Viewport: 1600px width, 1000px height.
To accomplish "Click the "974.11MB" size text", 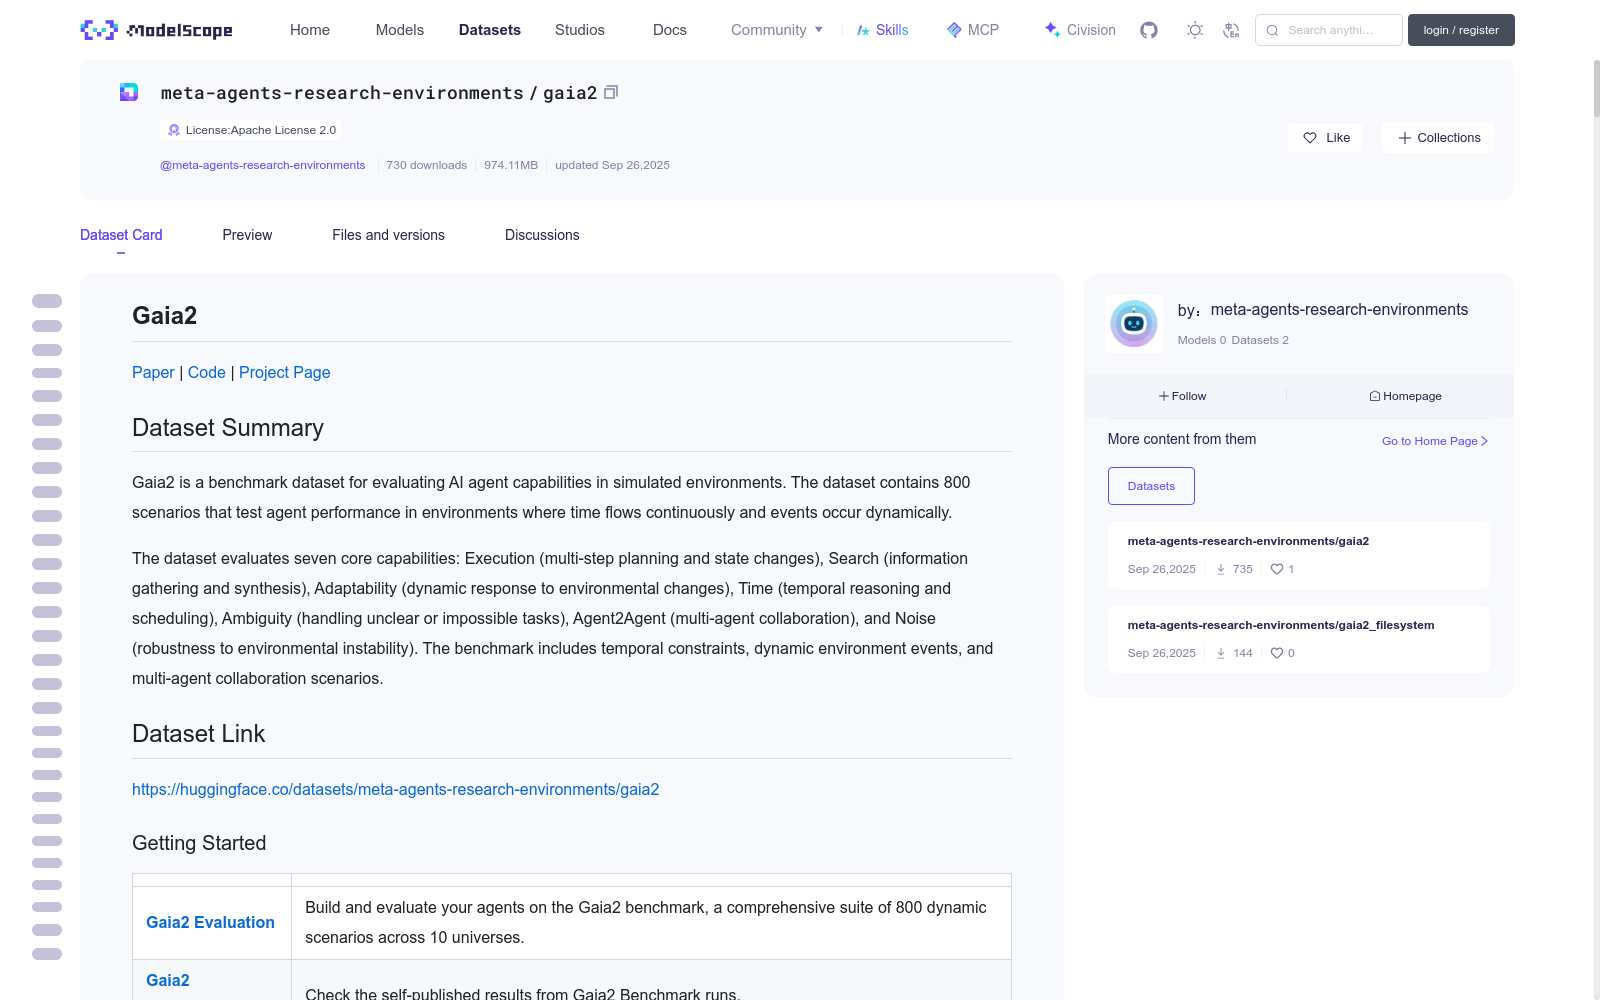I will pos(511,165).
